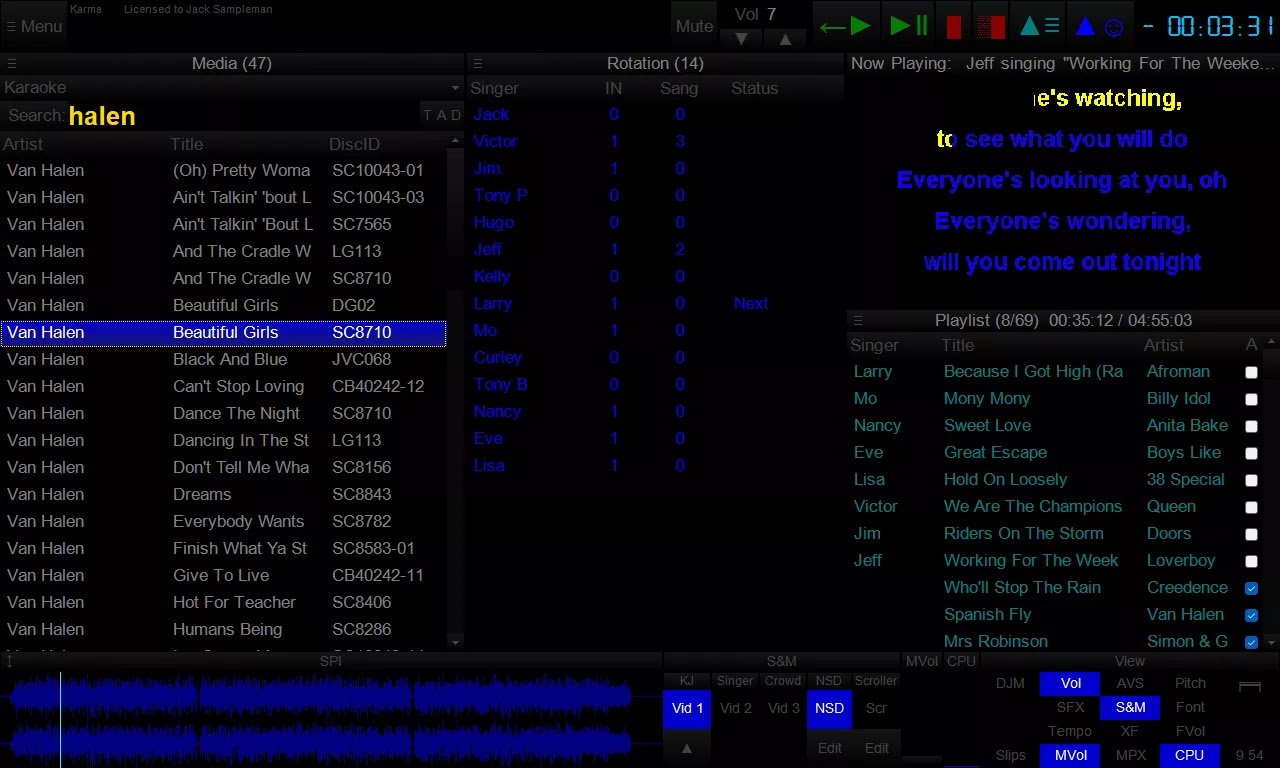Image resolution: width=1280 pixels, height=768 pixels.
Task: Click the blue smiley face icon
Action: (1113, 25)
